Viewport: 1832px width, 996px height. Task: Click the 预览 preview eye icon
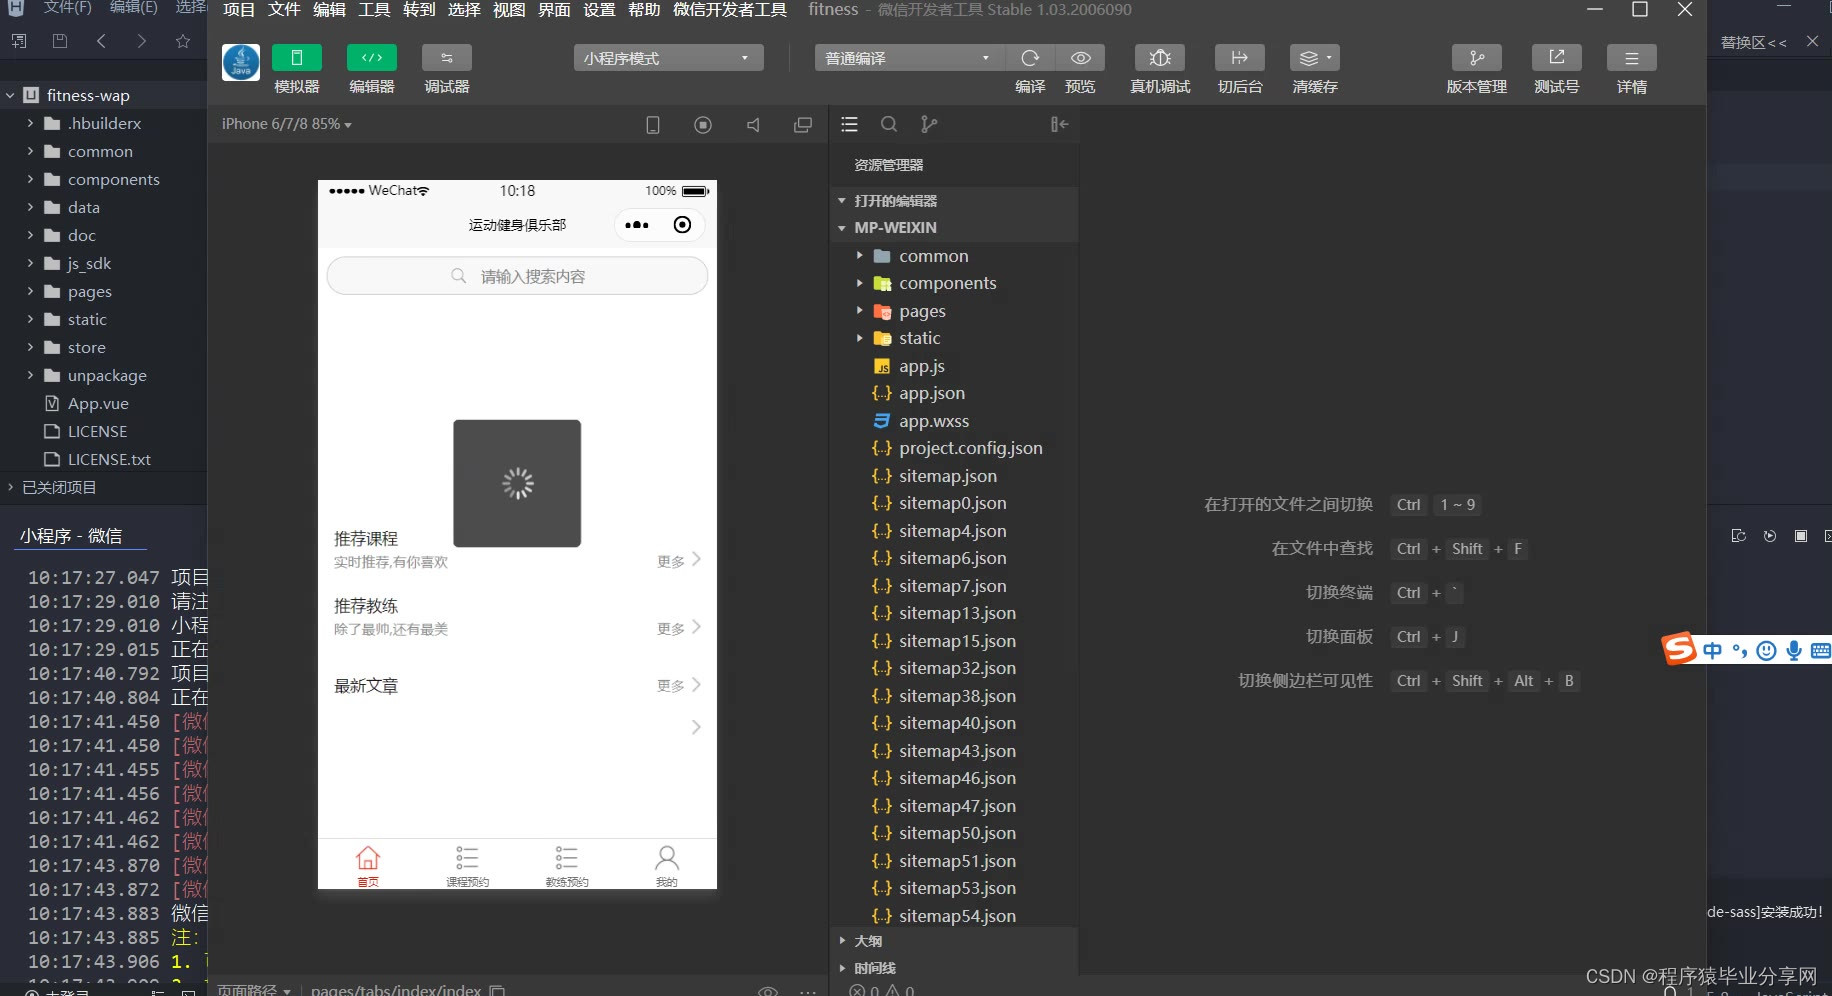coord(1080,58)
